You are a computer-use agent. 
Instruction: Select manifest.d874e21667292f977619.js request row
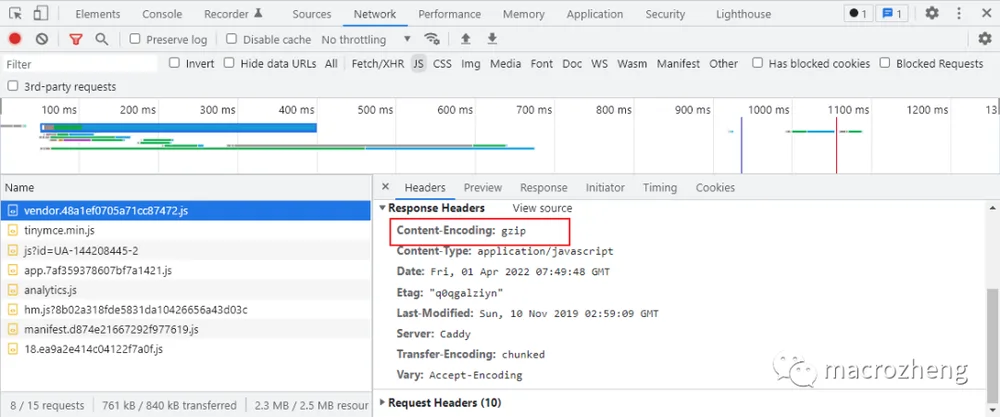[186, 330]
